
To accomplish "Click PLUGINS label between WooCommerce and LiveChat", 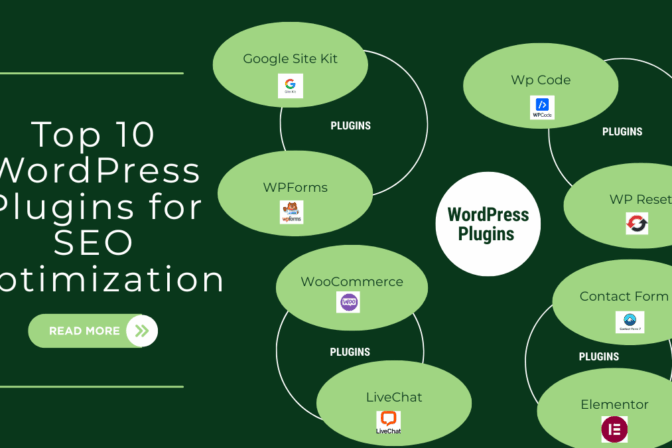I will (350, 352).
